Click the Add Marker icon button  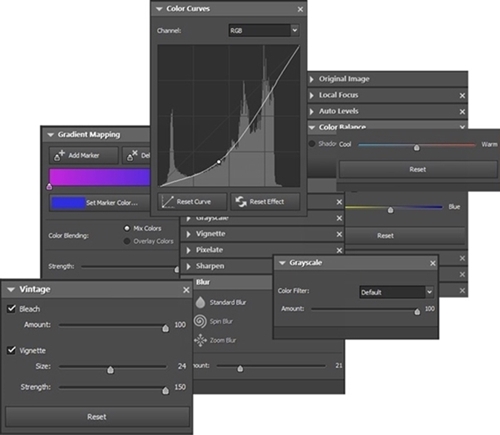[59, 155]
